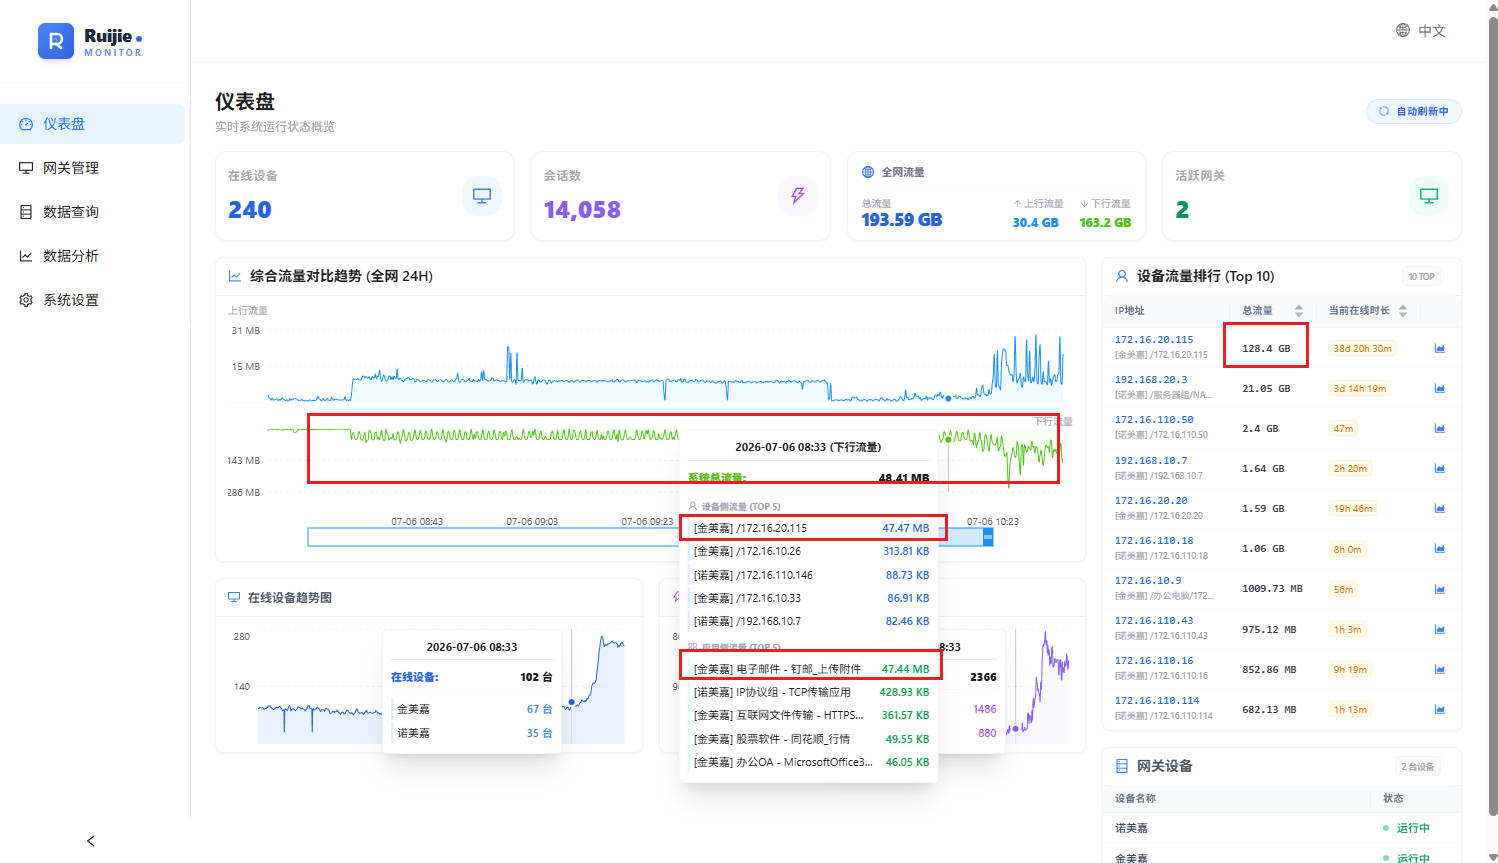This screenshot has width=1498, height=863.
Task: Click session count lightning icon
Action: pos(798,195)
